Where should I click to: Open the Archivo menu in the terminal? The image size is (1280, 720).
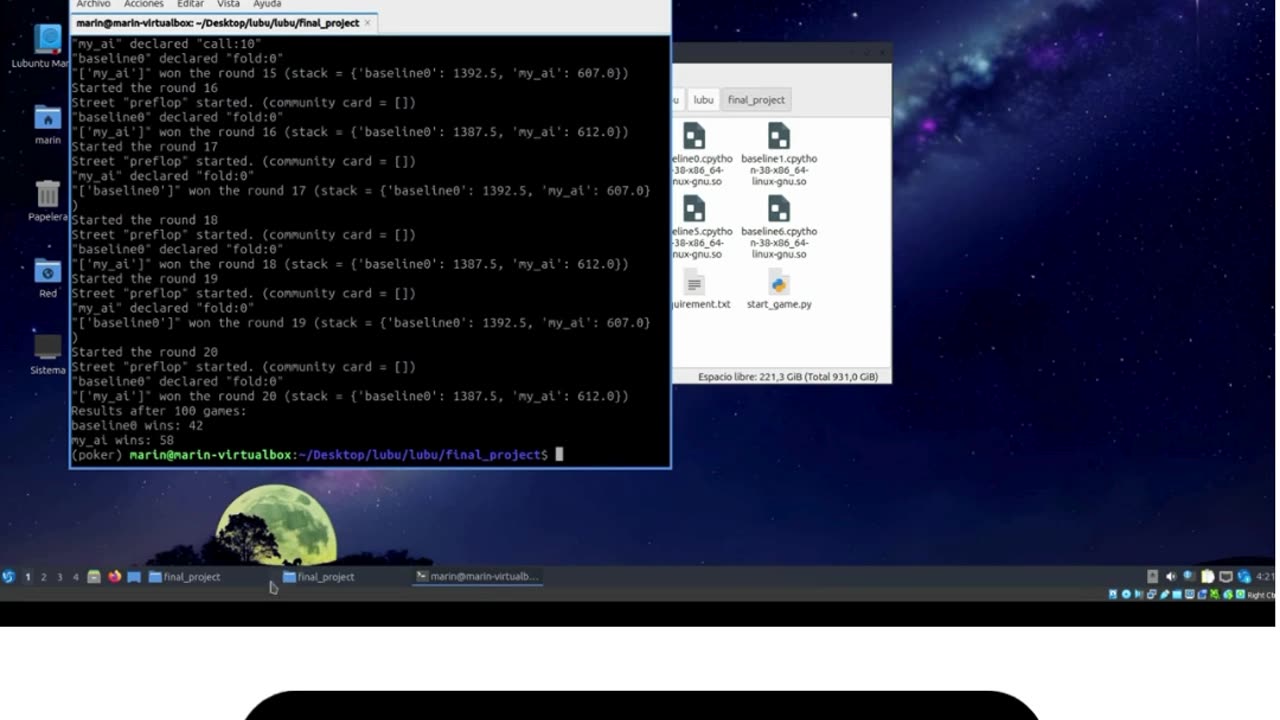93,4
